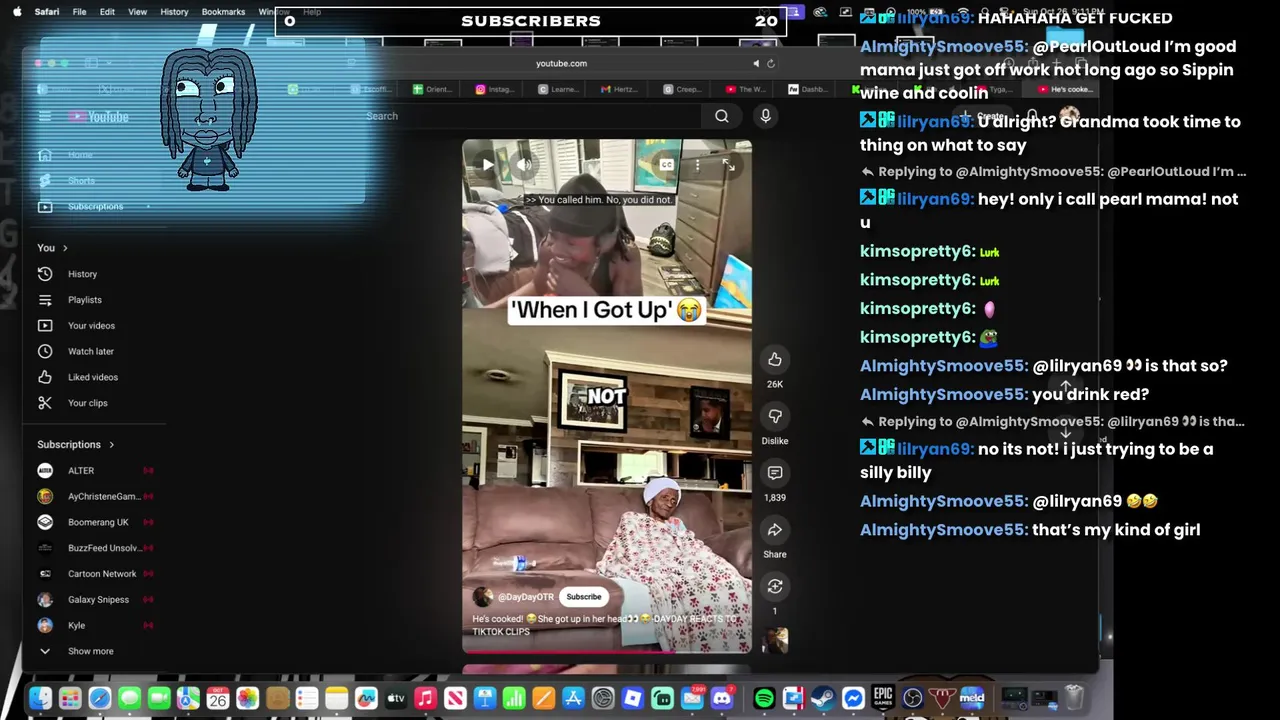
Task: Expand the Subscriptions section header
Action: point(76,444)
